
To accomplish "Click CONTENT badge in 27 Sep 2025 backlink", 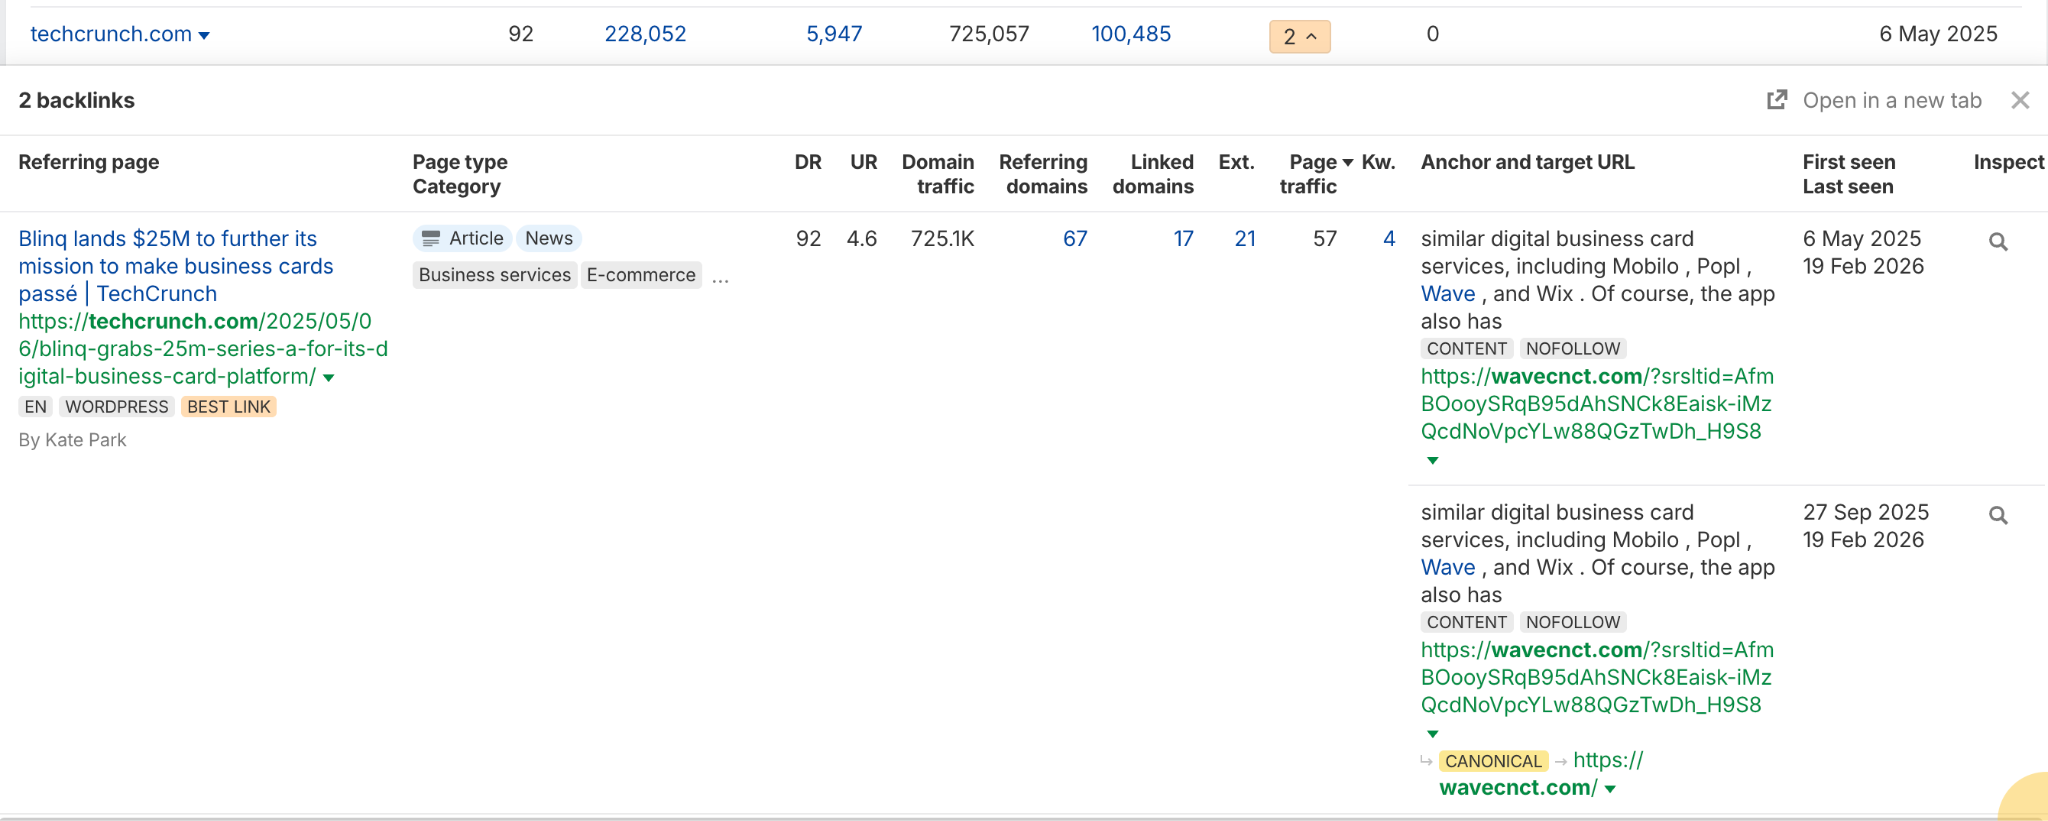I will tap(1467, 622).
